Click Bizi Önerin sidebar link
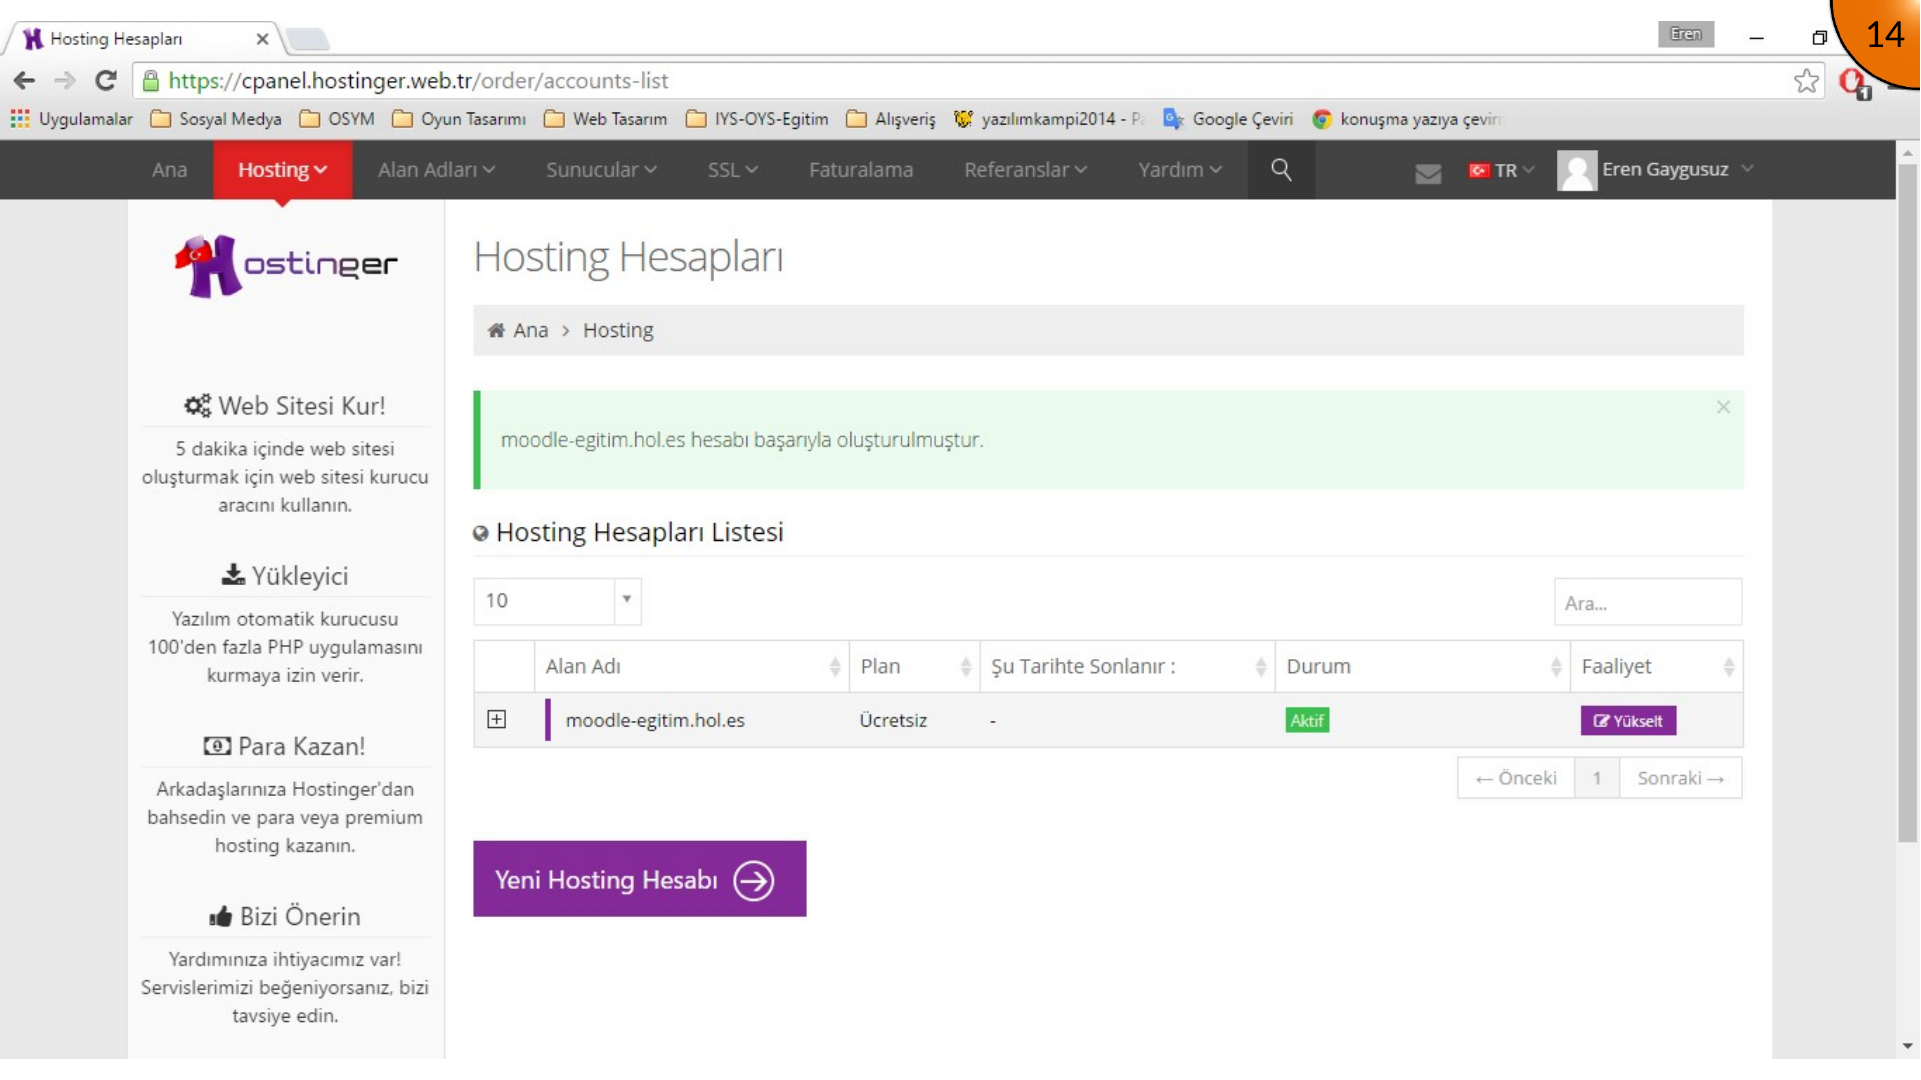1921x1080 pixels. coord(286,916)
